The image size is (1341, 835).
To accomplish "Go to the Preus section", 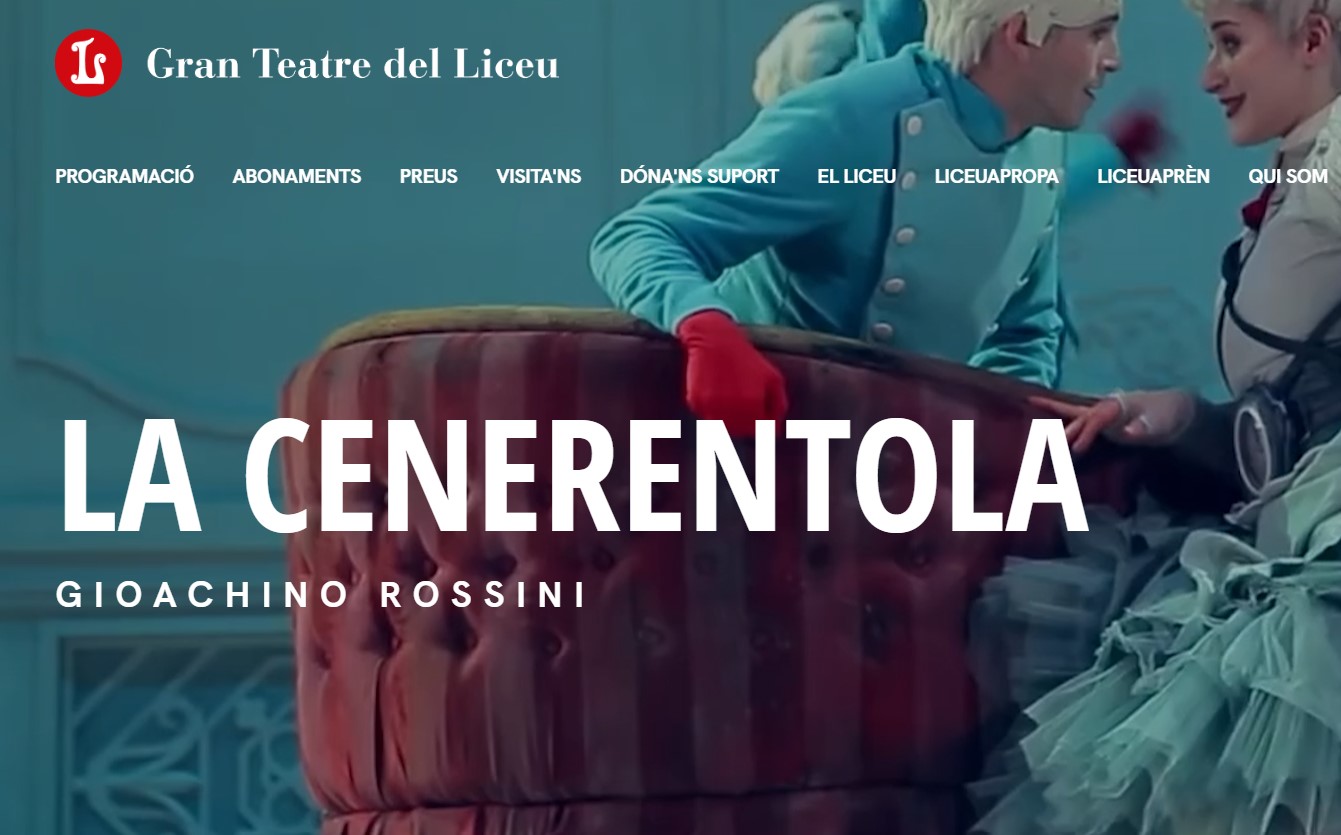I will tap(429, 176).
